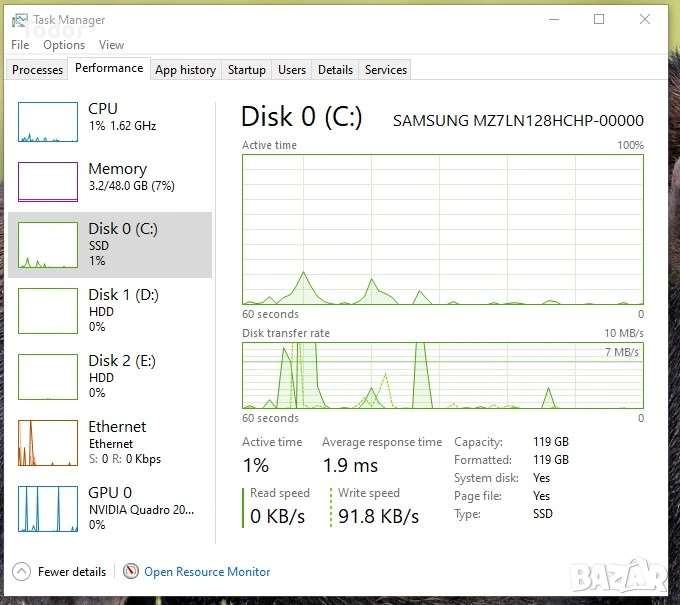Select the CPU usage mini graph
The height and width of the screenshot is (605, 680).
point(48,122)
